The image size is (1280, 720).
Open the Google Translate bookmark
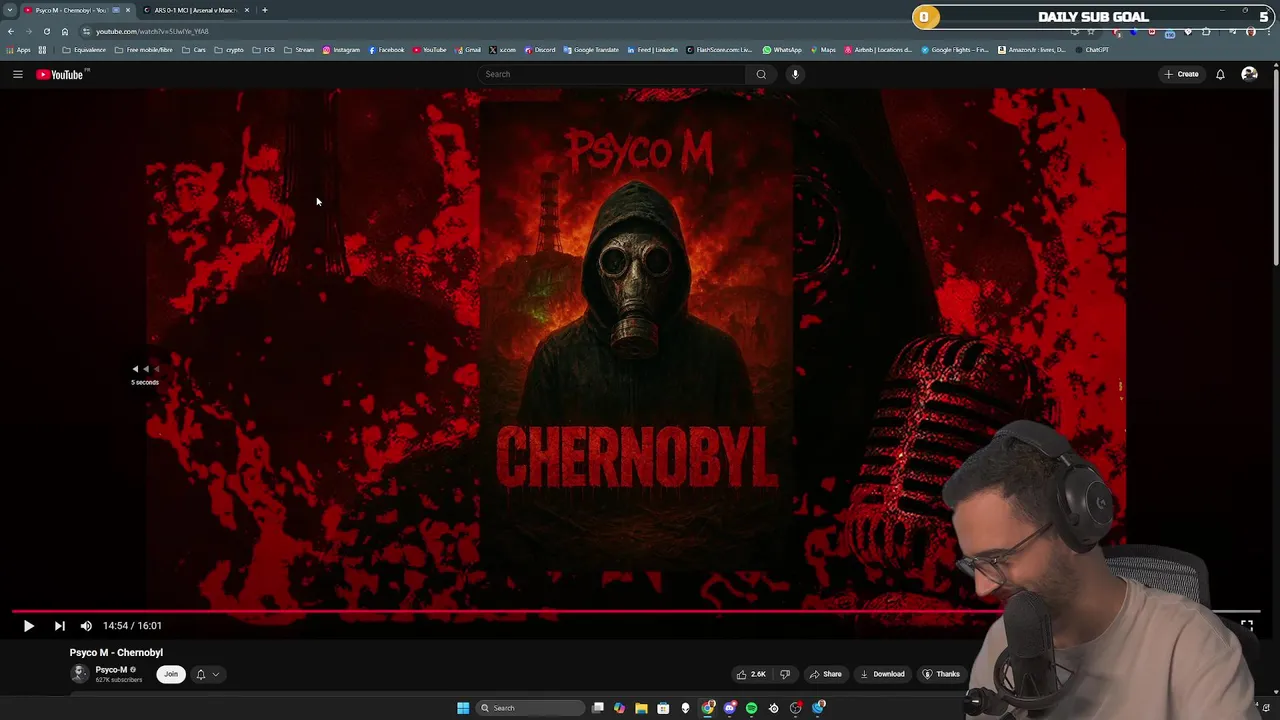click(591, 50)
